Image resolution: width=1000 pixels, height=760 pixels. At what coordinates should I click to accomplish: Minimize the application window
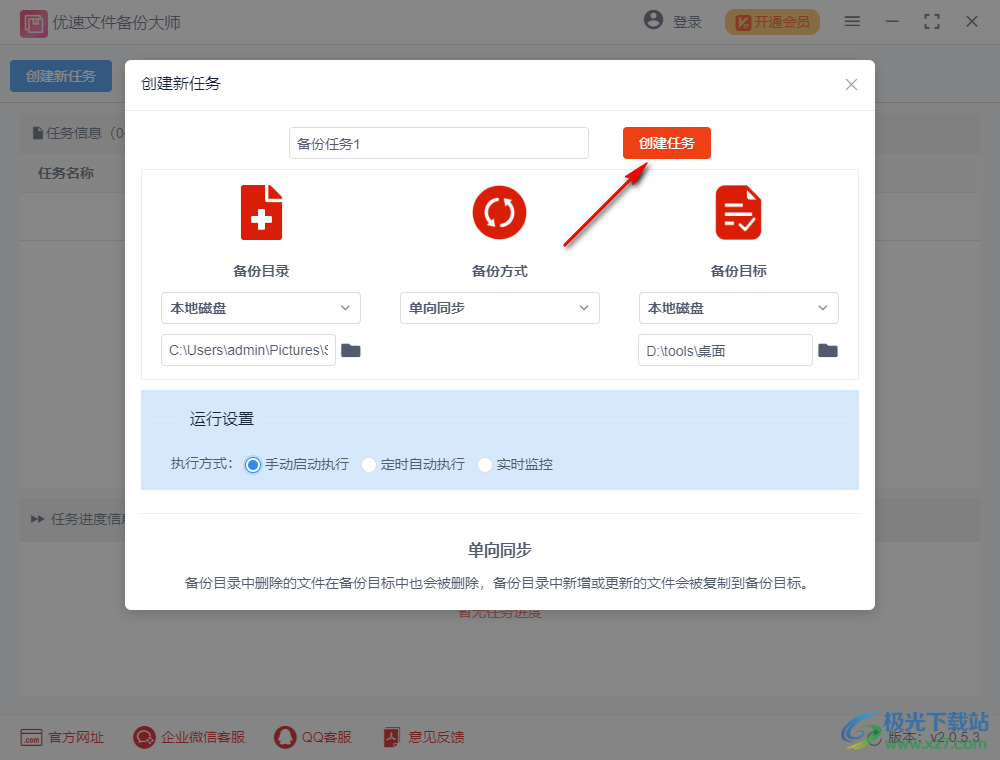pyautogui.click(x=892, y=22)
